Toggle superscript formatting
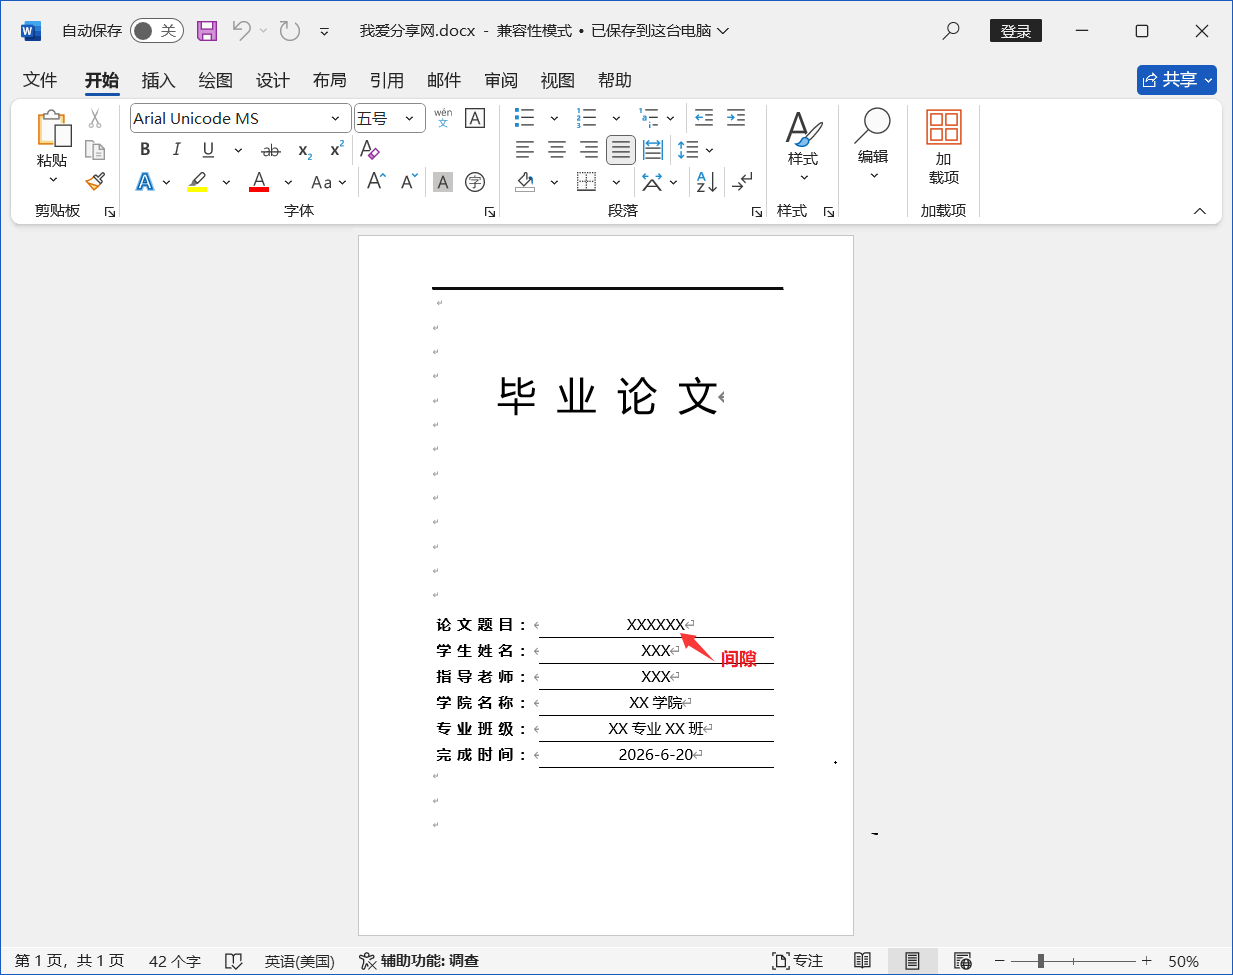This screenshot has width=1233, height=975. click(337, 150)
